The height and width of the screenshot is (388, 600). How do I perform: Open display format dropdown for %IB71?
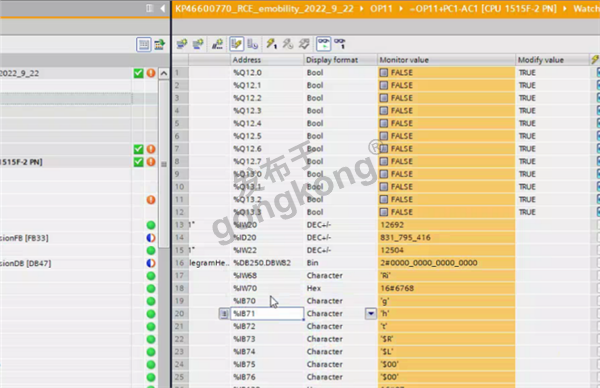point(371,314)
